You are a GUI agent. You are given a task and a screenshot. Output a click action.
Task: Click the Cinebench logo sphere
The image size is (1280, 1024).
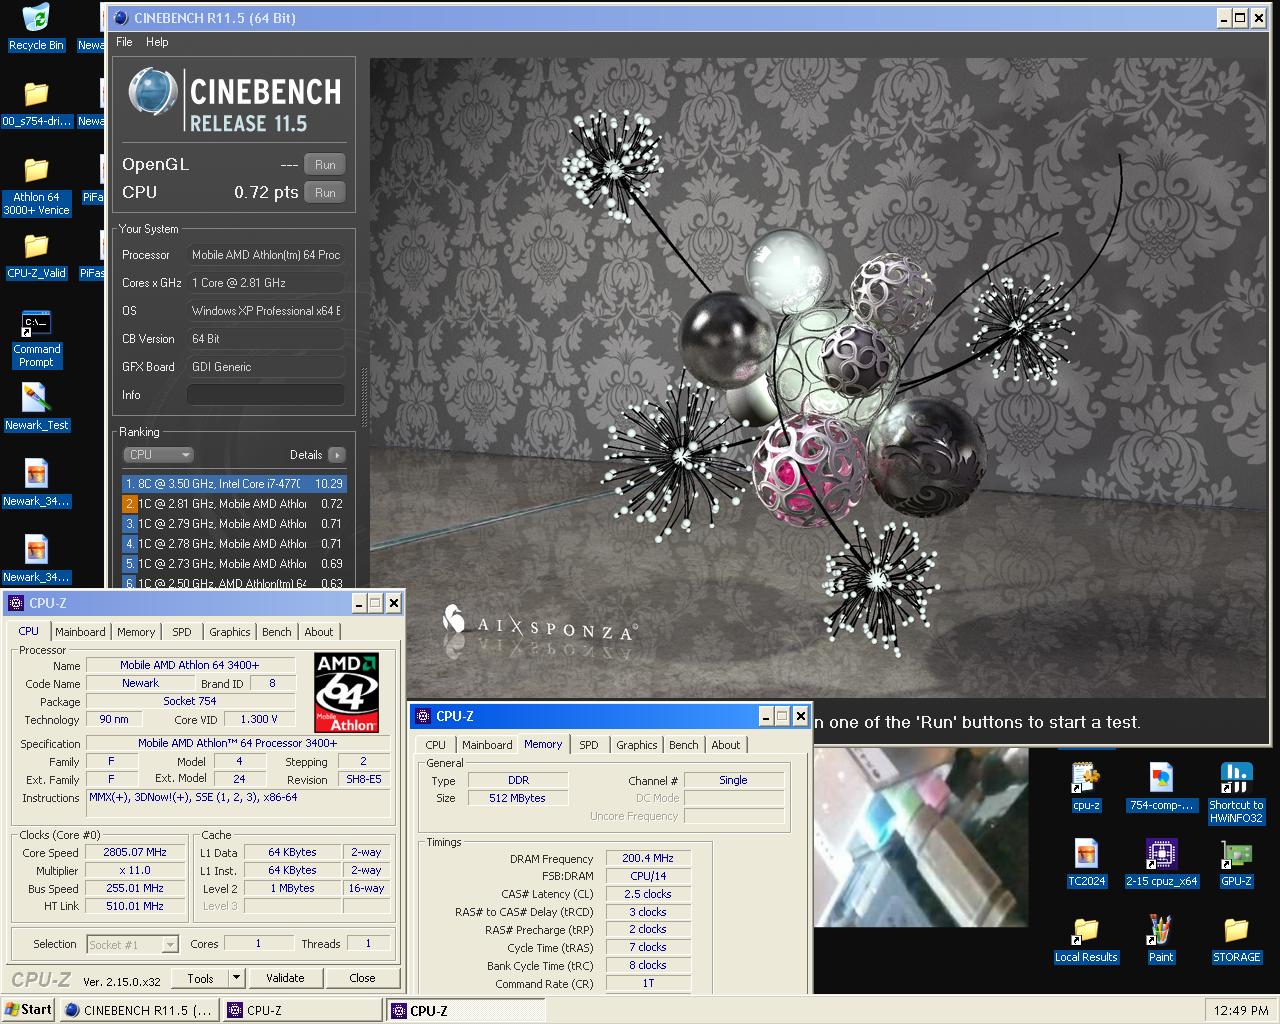(x=153, y=93)
